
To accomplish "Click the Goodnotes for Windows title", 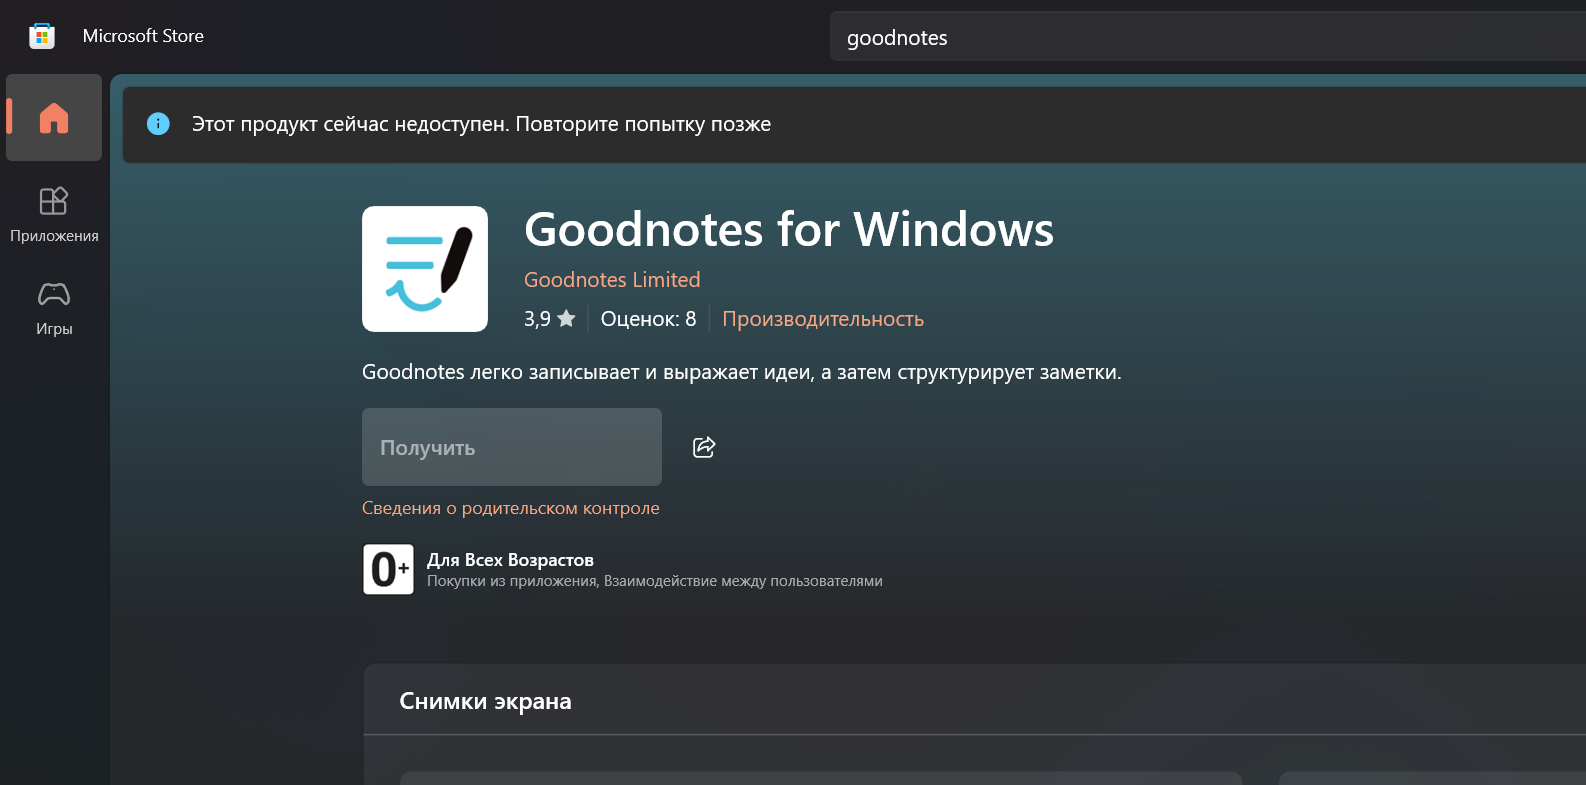I will pos(789,229).
